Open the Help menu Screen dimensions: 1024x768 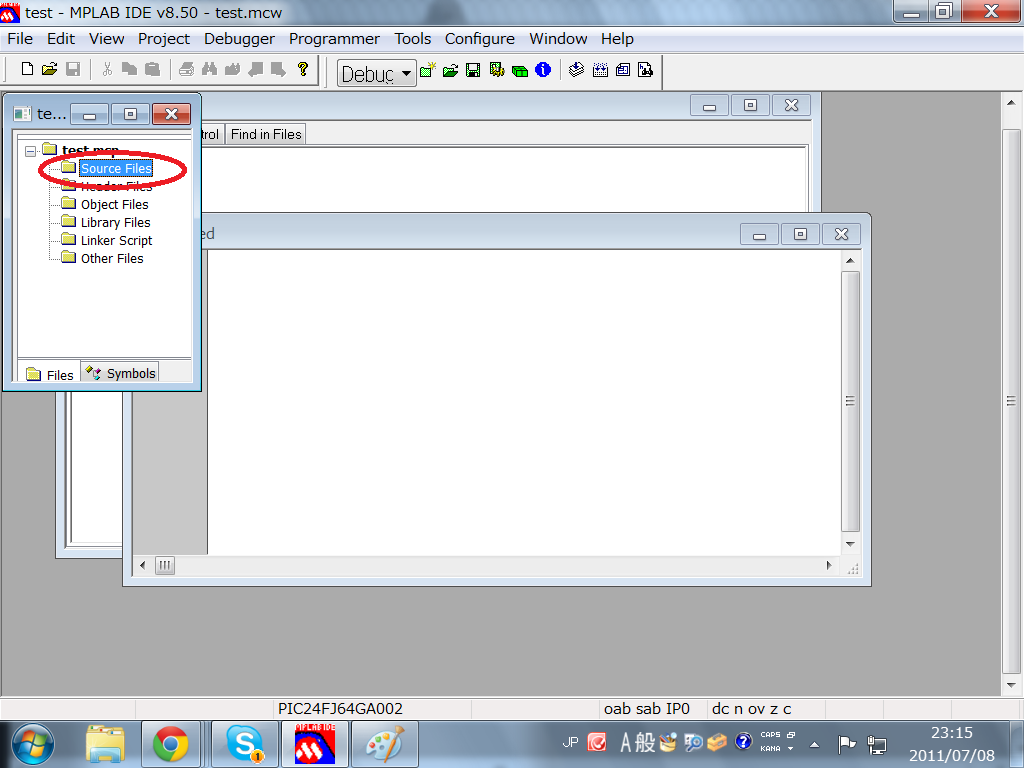[617, 39]
